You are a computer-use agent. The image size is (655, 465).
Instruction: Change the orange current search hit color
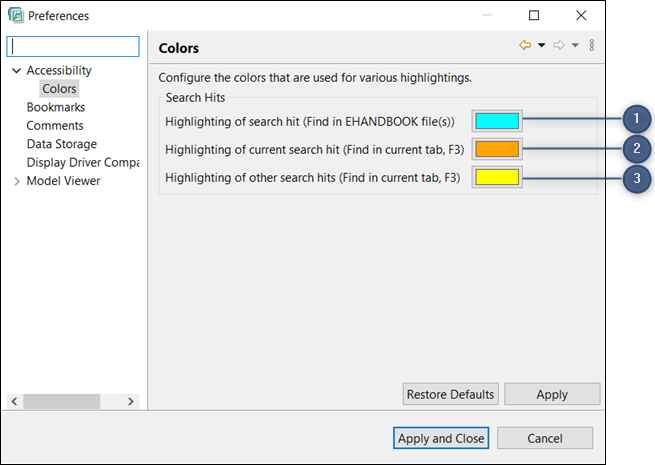pyautogui.click(x=497, y=150)
